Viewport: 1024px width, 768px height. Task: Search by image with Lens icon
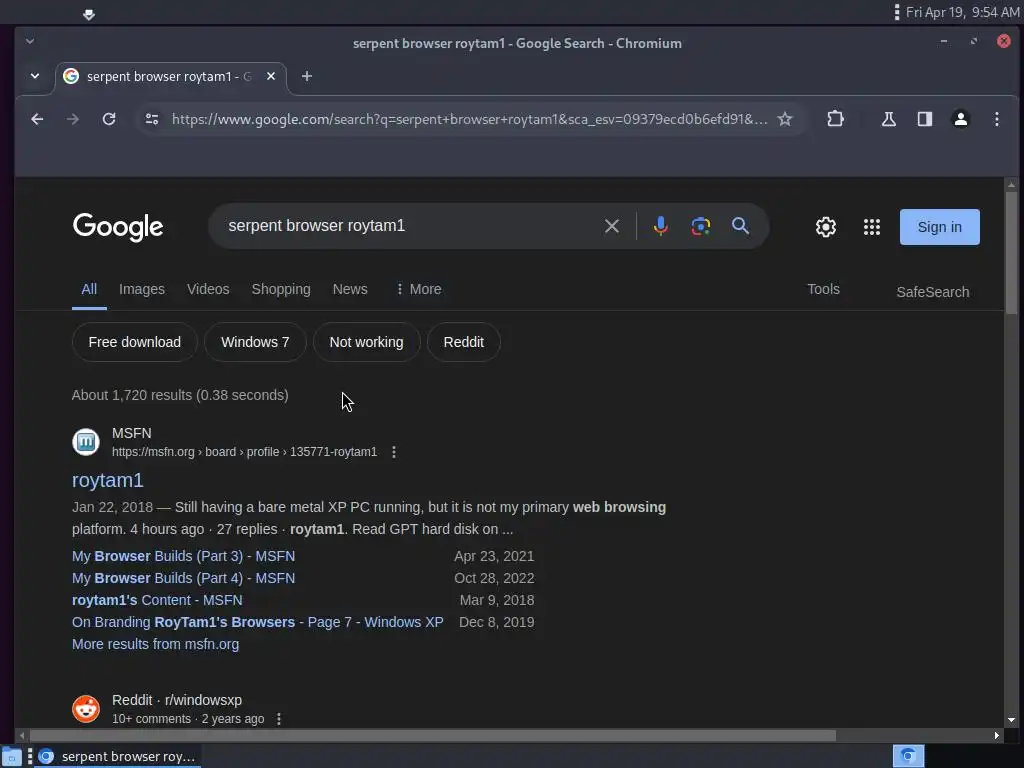(x=701, y=226)
